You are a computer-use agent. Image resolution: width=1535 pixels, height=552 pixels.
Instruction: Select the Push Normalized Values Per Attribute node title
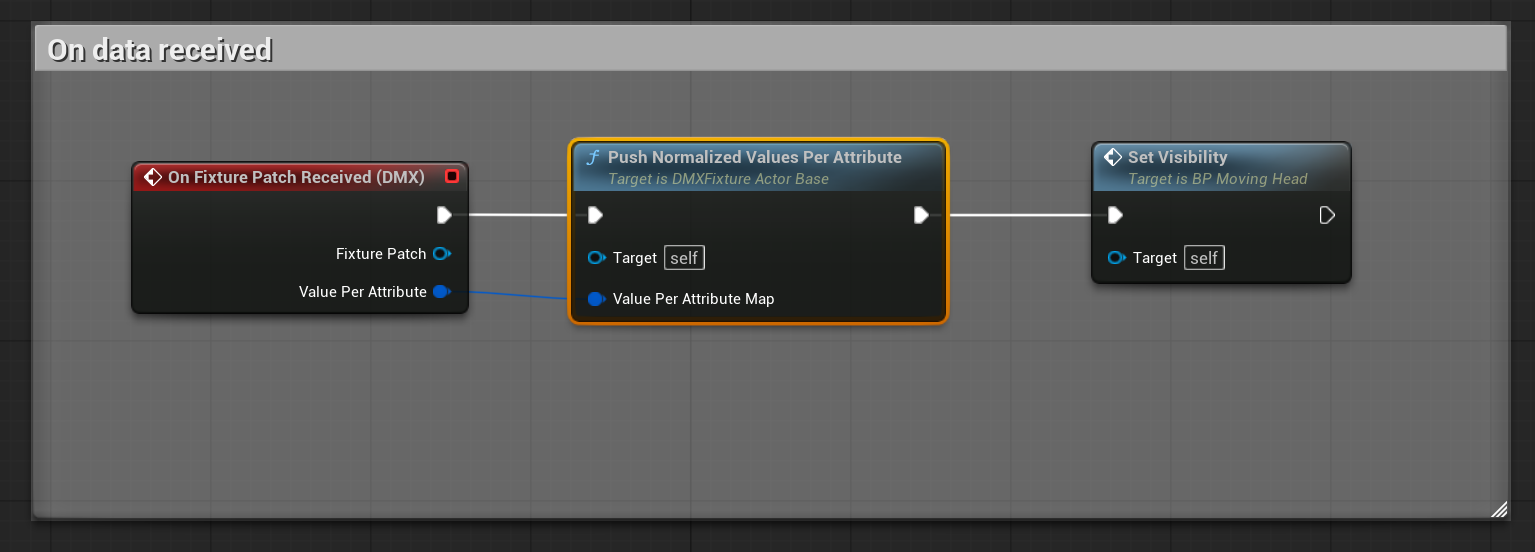[755, 157]
